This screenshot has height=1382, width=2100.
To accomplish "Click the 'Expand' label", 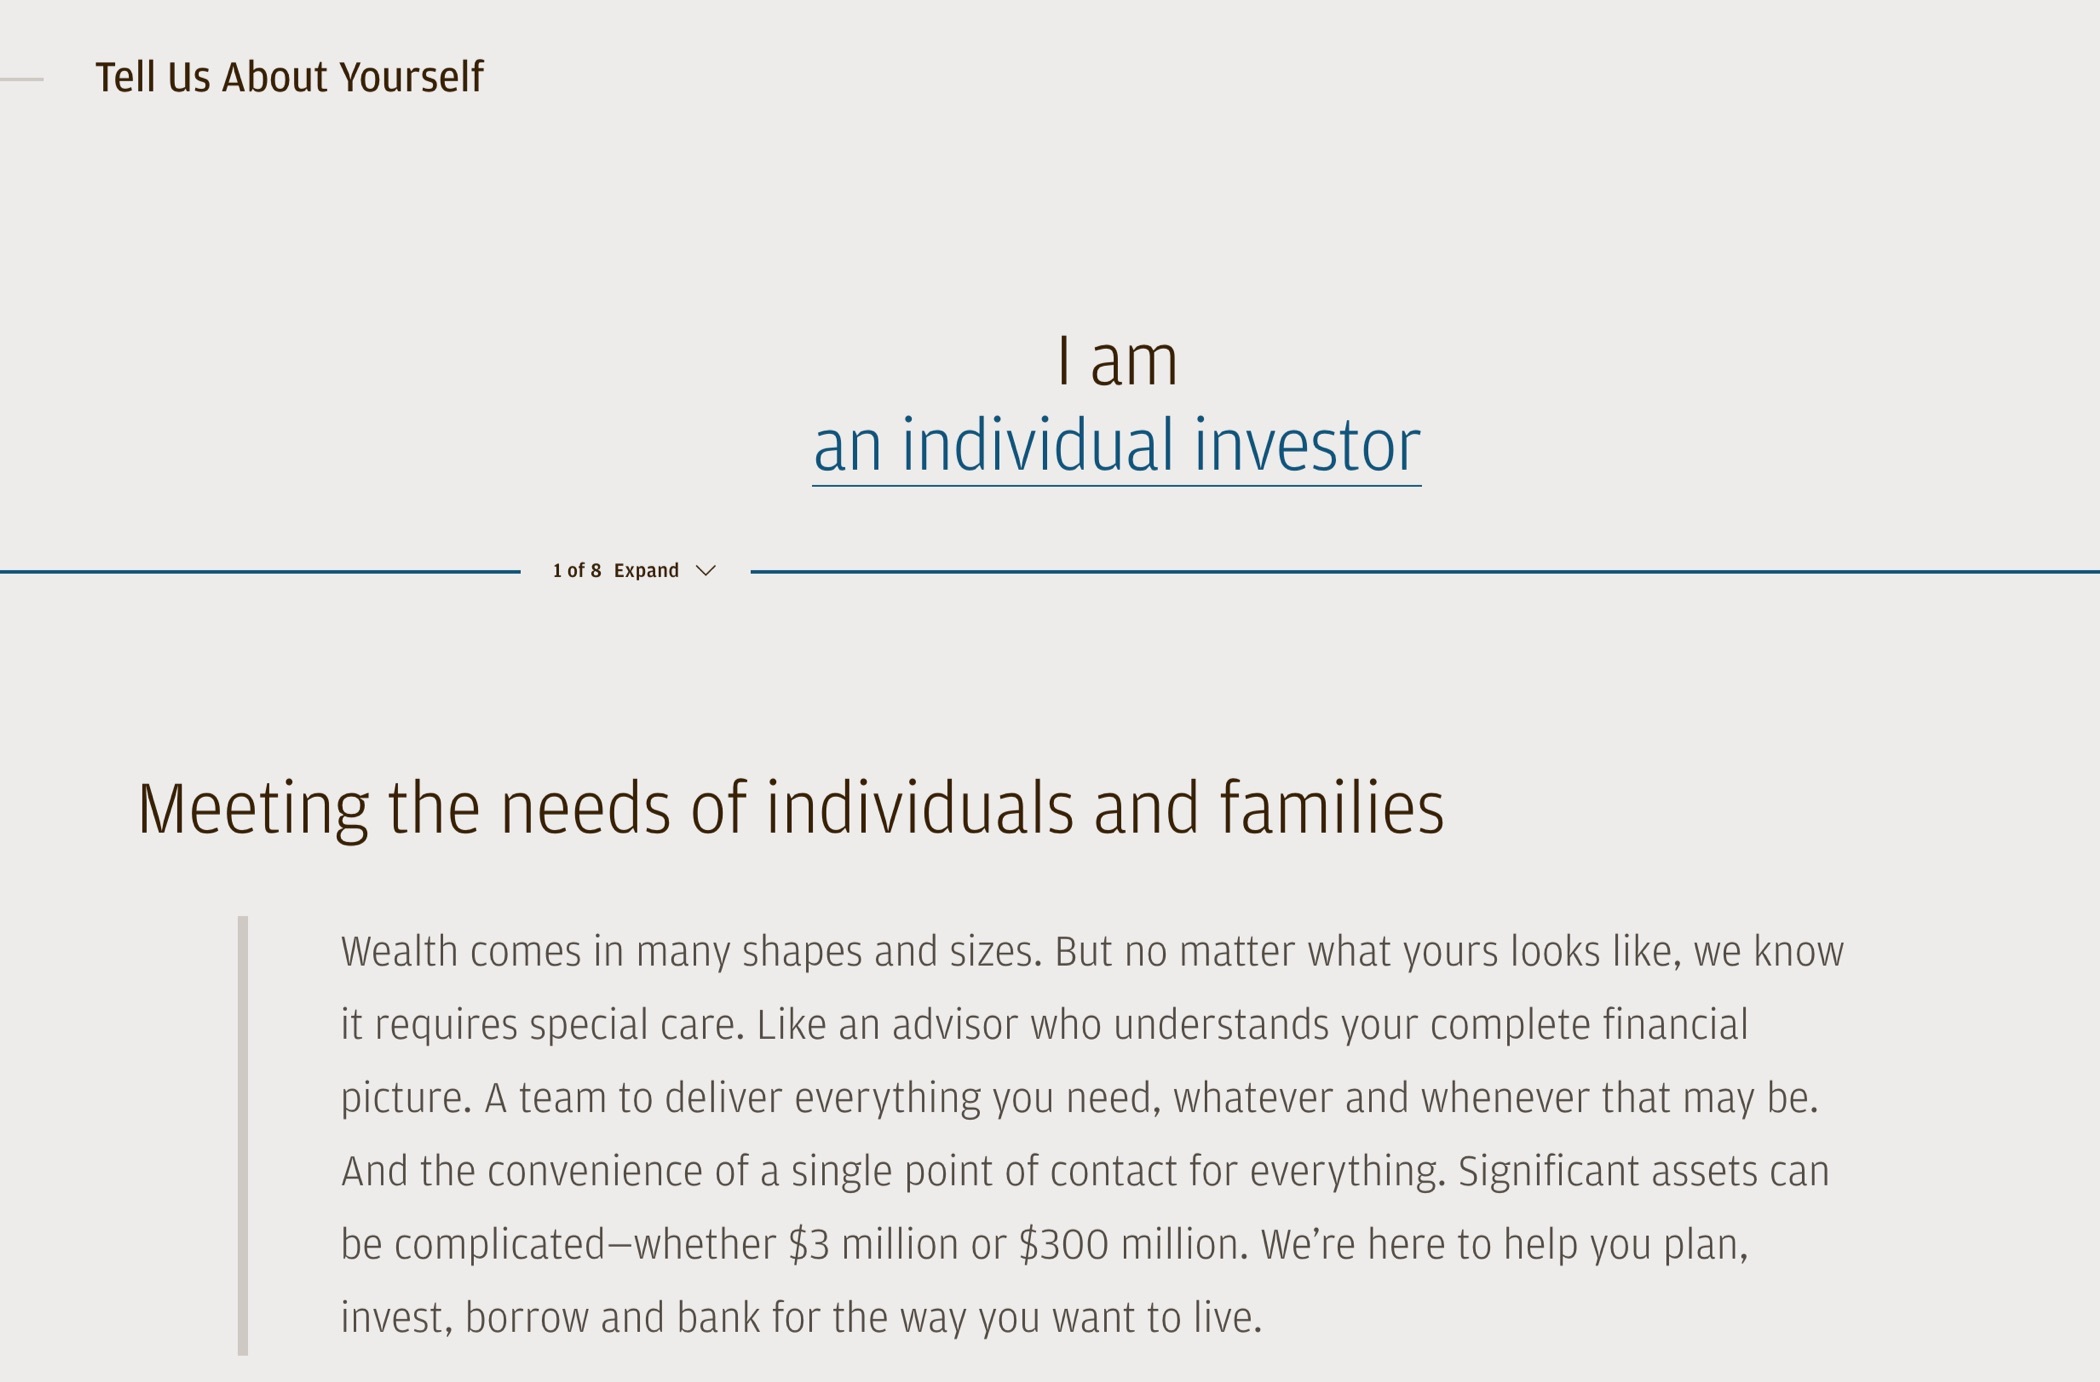I will [646, 571].
